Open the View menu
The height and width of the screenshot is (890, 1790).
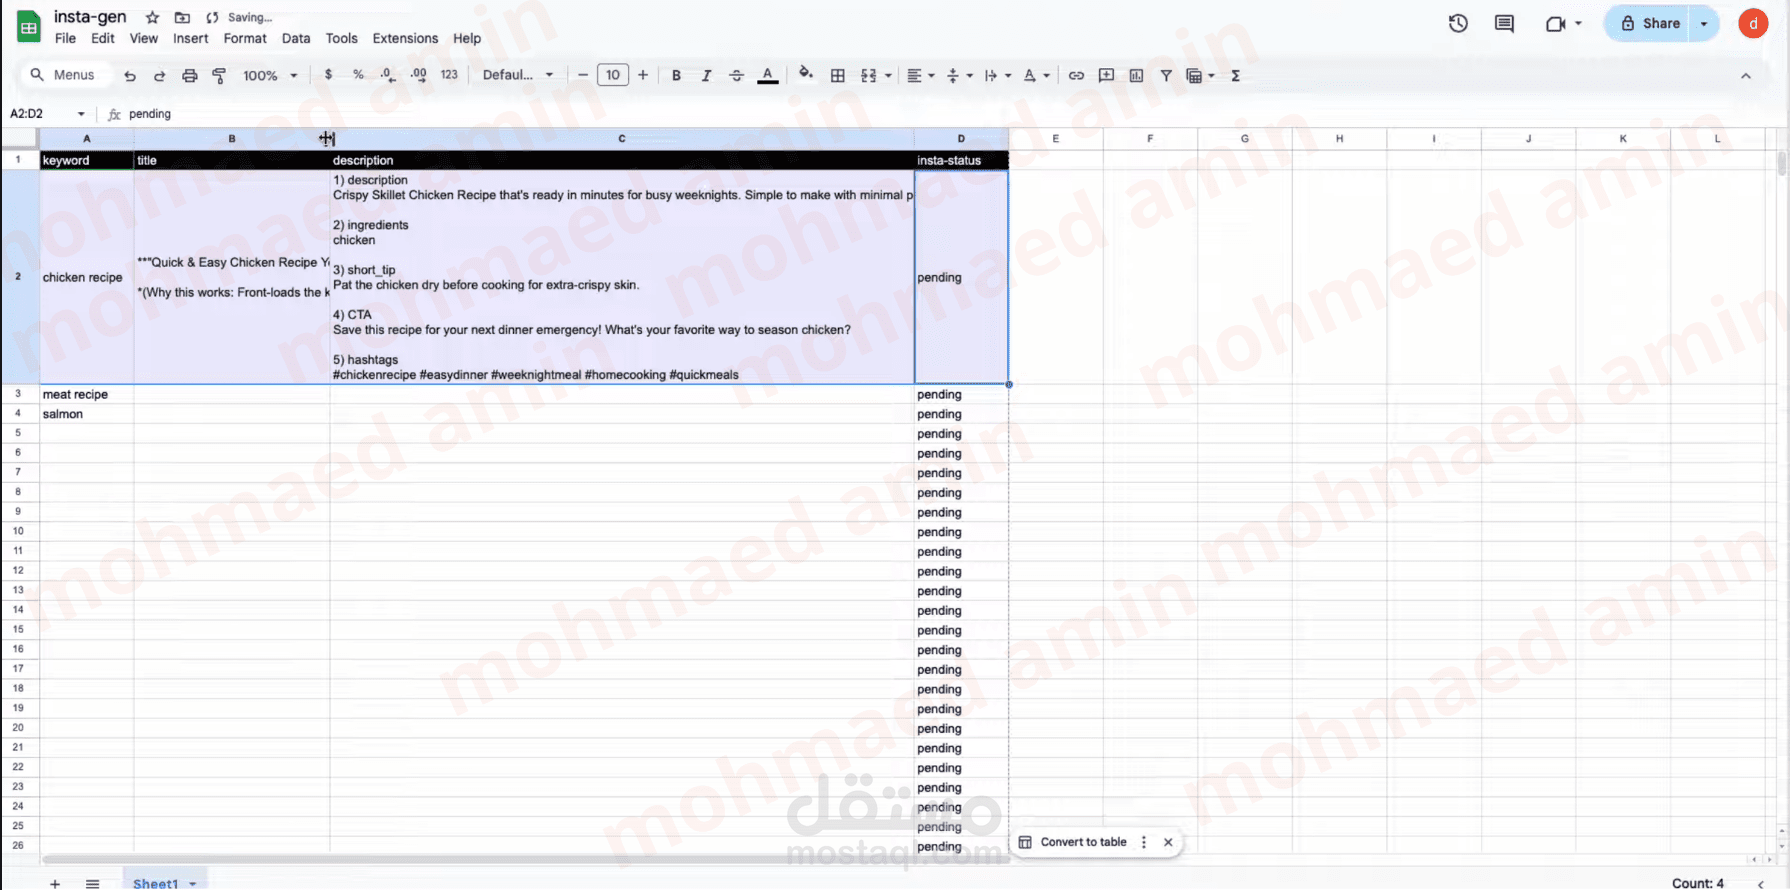point(144,38)
